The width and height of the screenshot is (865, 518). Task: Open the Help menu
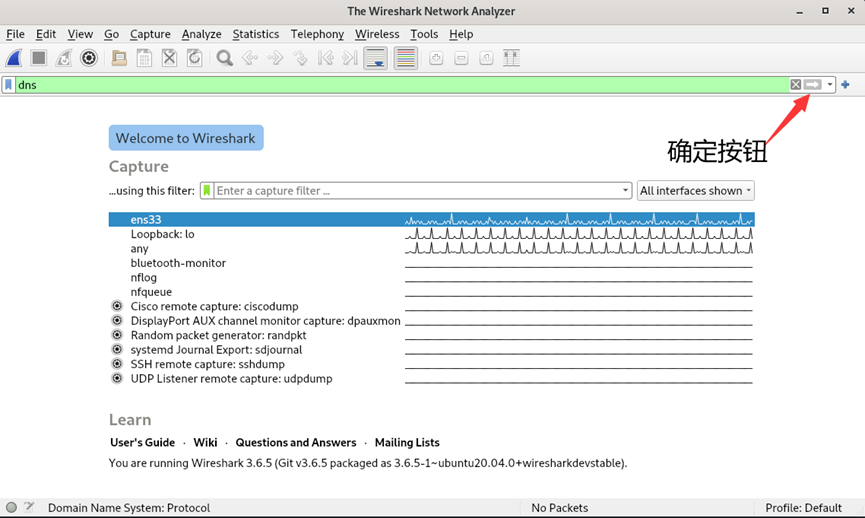461,34
